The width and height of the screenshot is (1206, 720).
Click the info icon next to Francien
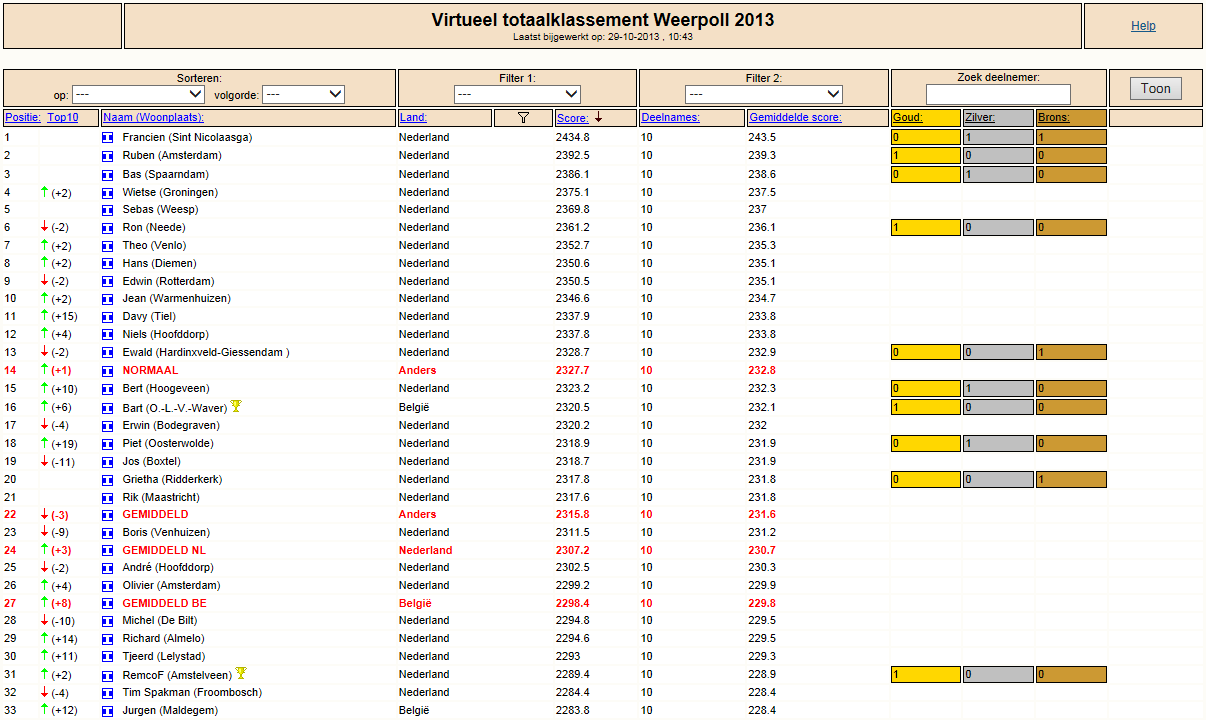(x=108, y=137)
